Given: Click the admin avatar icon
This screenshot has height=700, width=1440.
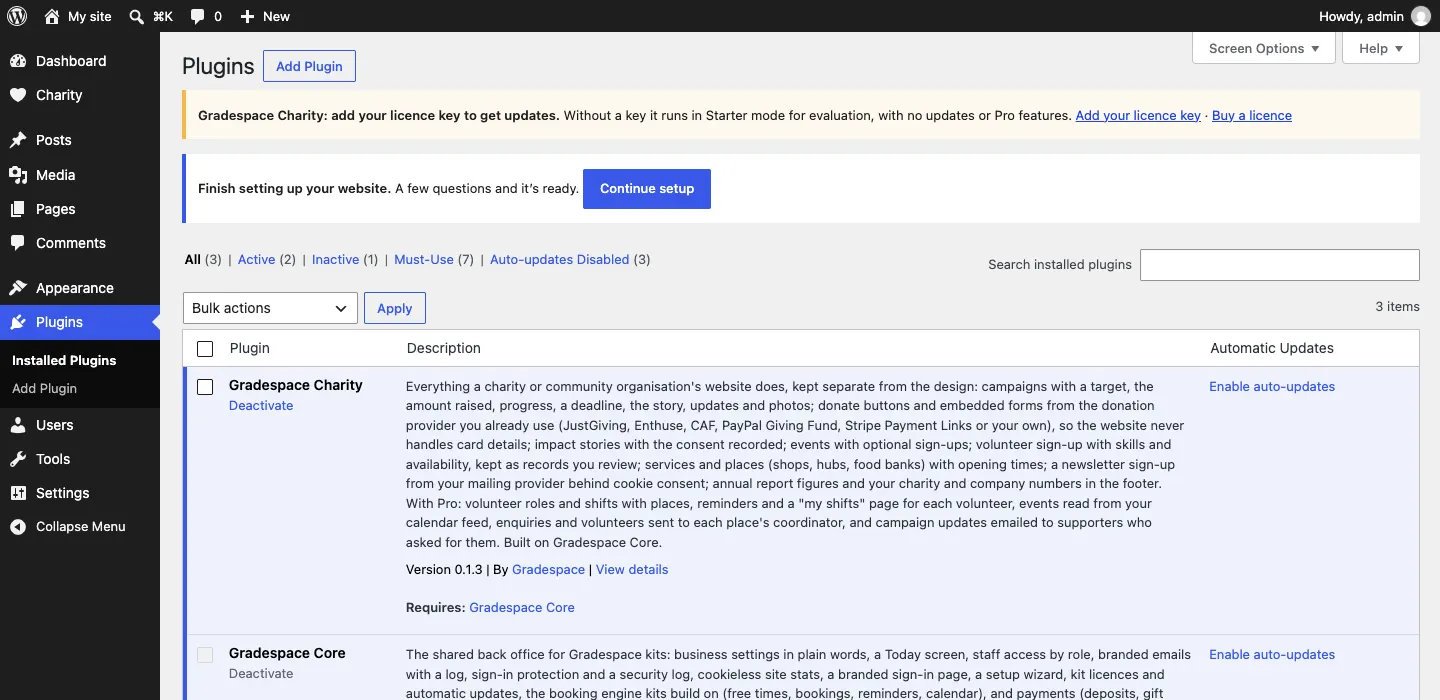Looking at the screenshot, I should 1420,16.
